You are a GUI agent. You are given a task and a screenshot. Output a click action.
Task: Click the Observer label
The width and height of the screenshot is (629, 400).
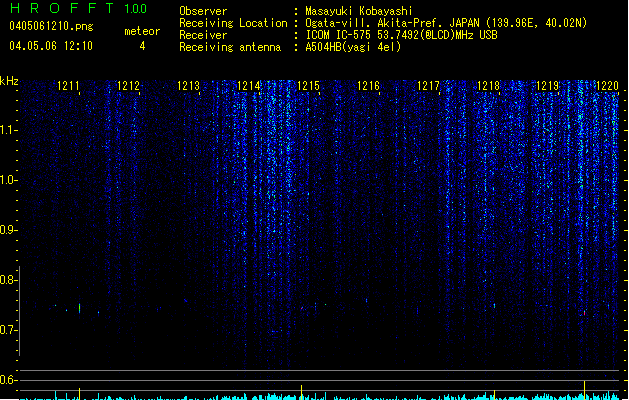tap(203, 11)
